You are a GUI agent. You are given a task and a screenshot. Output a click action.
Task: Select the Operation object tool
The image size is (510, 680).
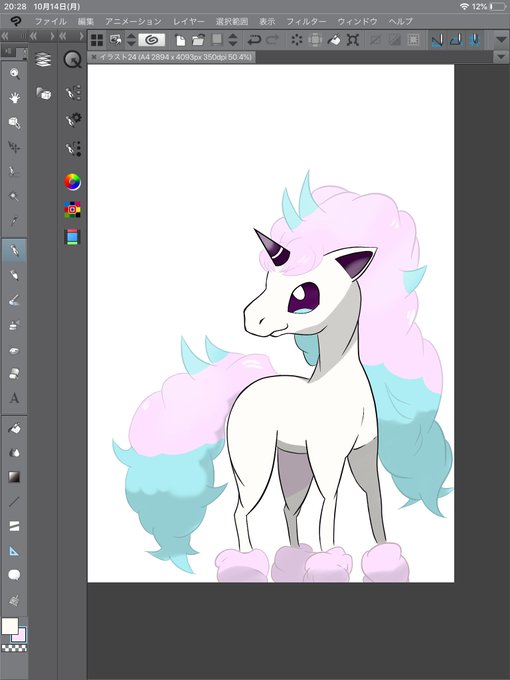coord(14,123)
